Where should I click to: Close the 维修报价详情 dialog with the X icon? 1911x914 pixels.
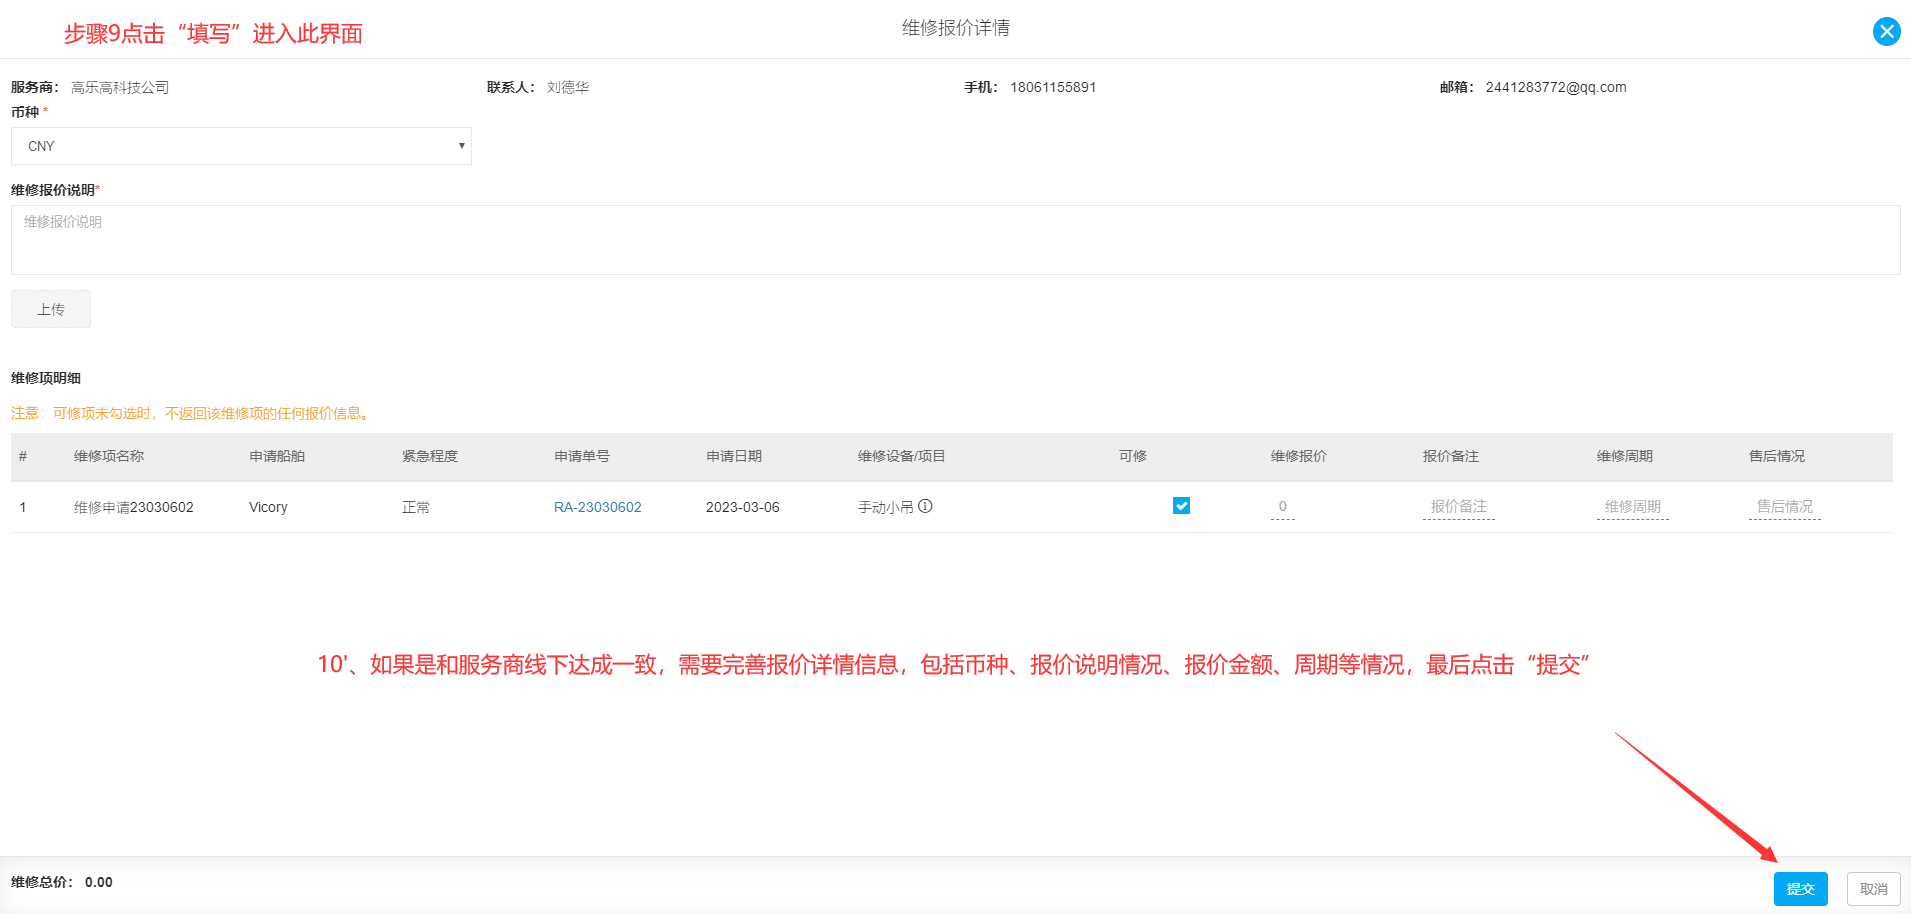coord(1886,31)
